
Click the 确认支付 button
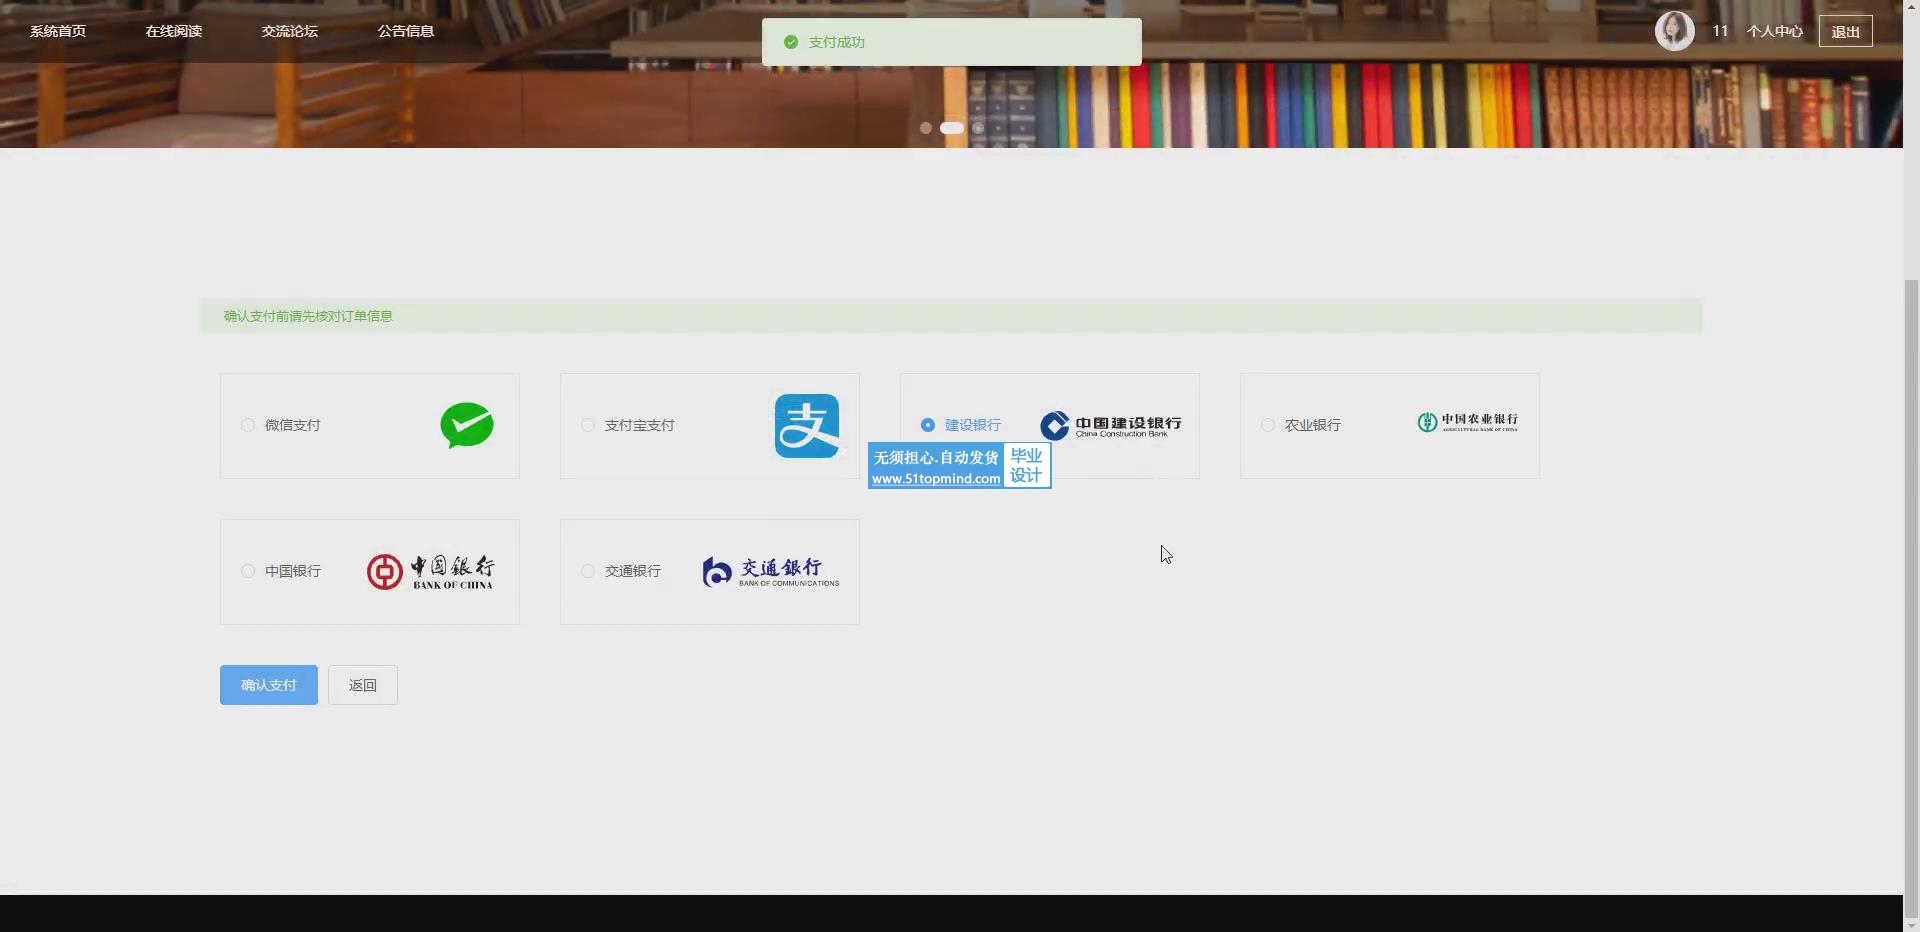tap(269, 685)
